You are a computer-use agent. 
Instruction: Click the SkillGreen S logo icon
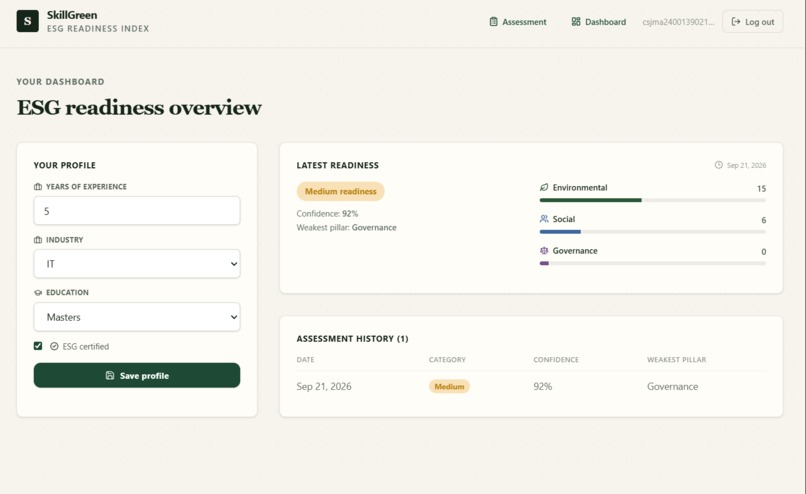click(x=27, y=21)
